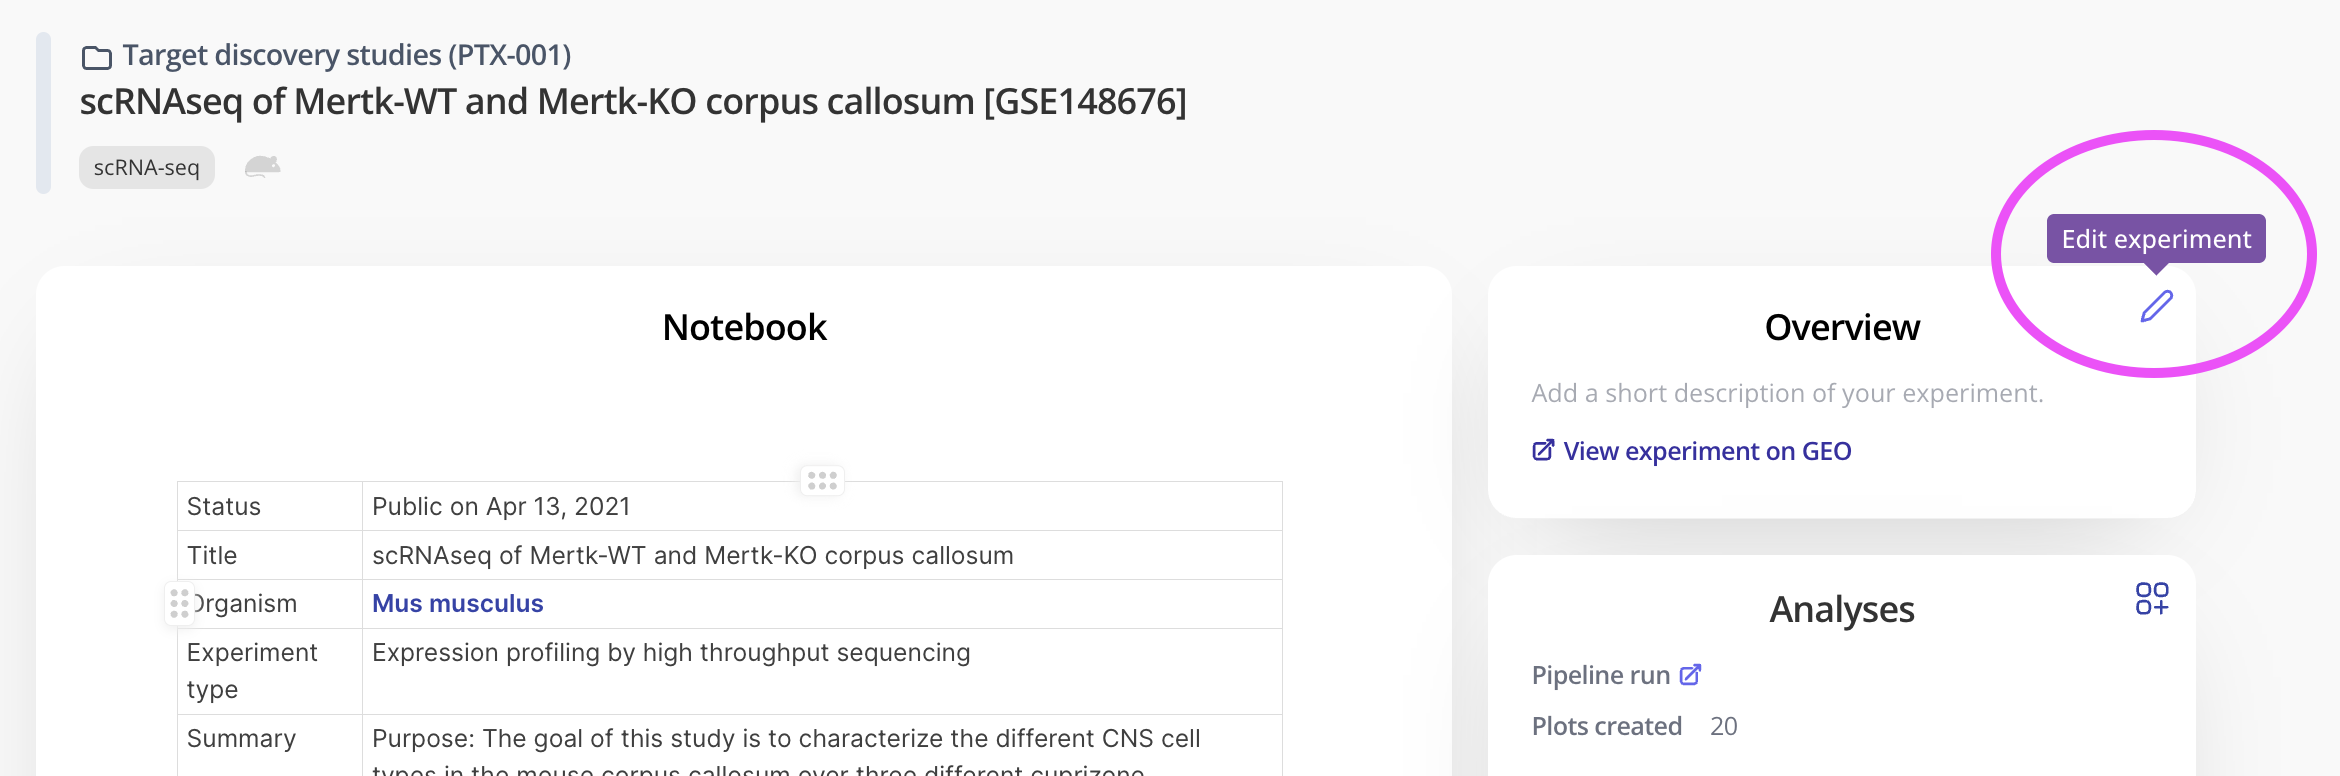Click the Edit experiment tooltip label
The width and height of the screenshot is (2340, 776).
pos(2156,239)
